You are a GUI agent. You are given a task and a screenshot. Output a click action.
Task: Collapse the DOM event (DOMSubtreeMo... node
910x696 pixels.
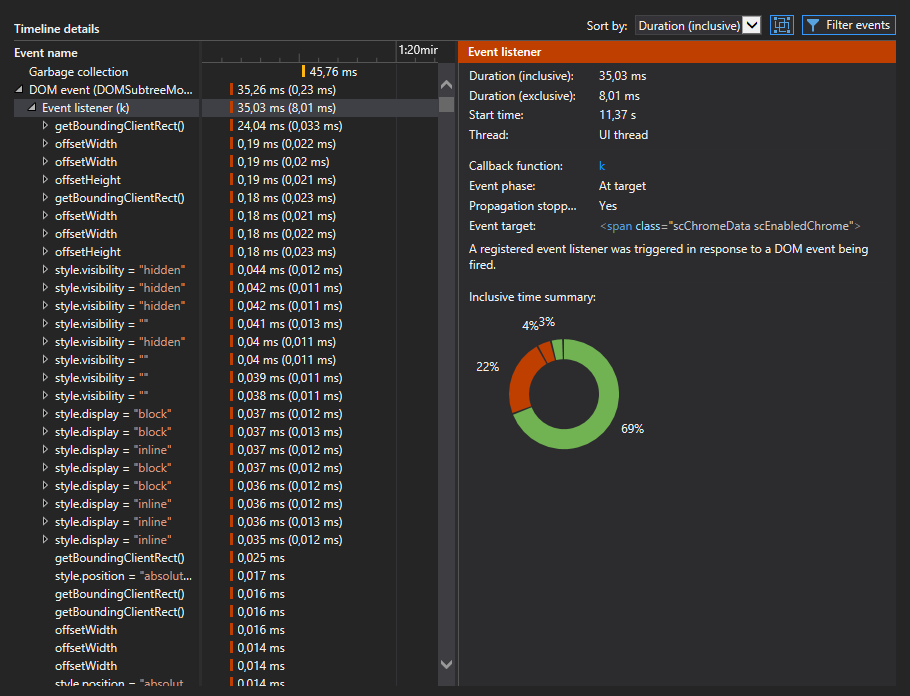tap(19, 89)
